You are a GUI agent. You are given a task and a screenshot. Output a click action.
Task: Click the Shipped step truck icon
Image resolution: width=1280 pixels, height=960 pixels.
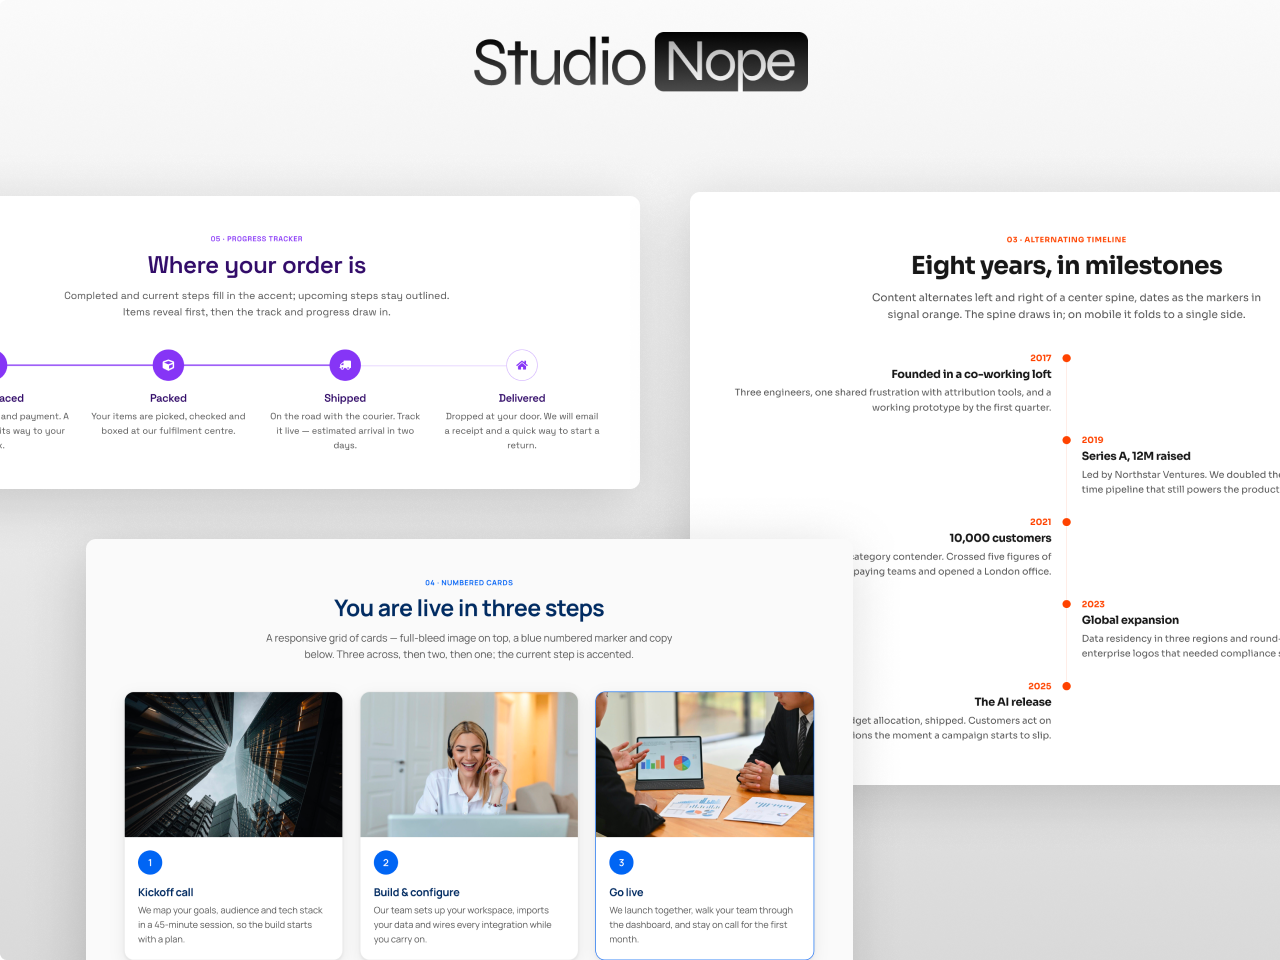[x=345, y=365]
